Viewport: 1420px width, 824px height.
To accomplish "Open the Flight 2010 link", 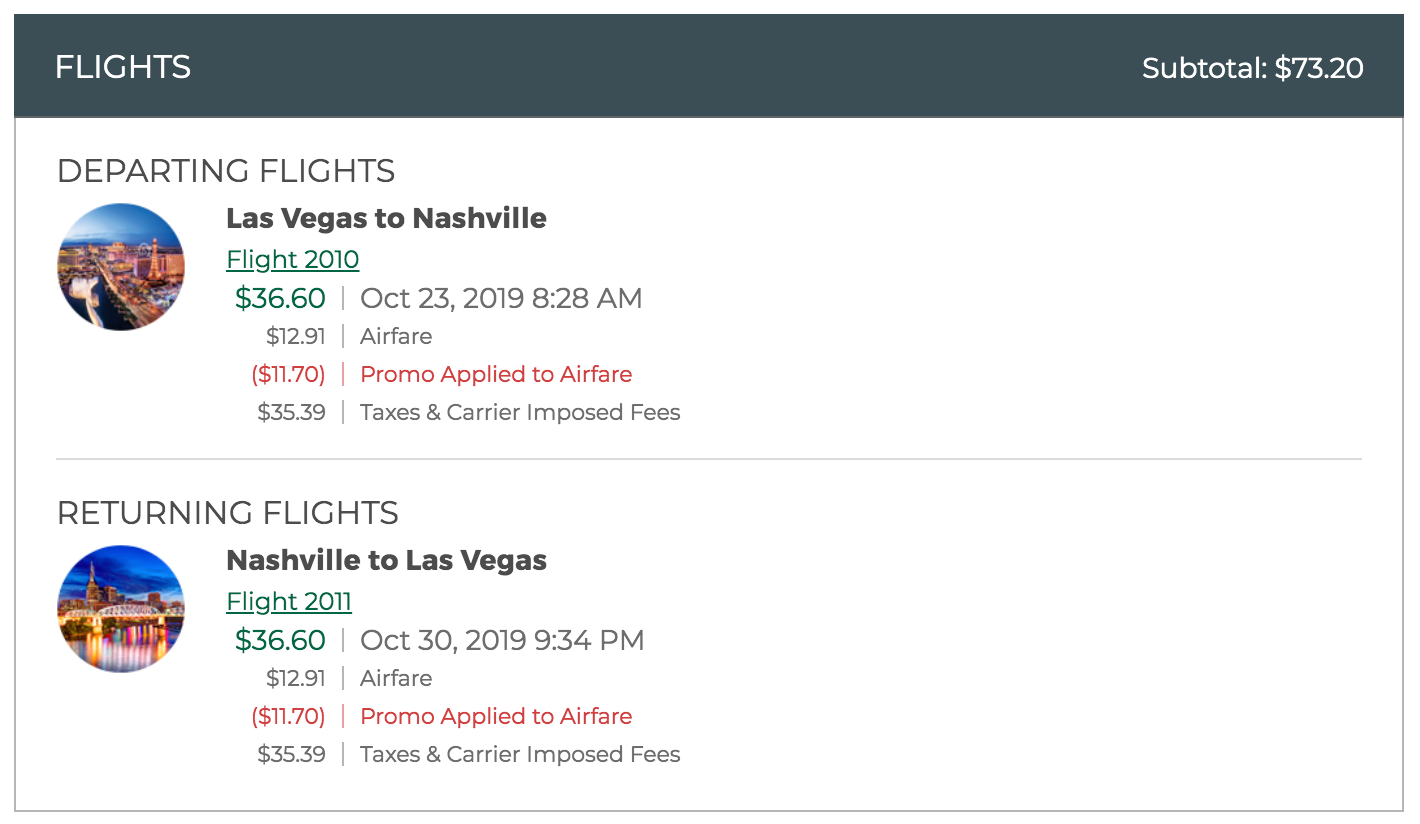I will coord(292,260).
